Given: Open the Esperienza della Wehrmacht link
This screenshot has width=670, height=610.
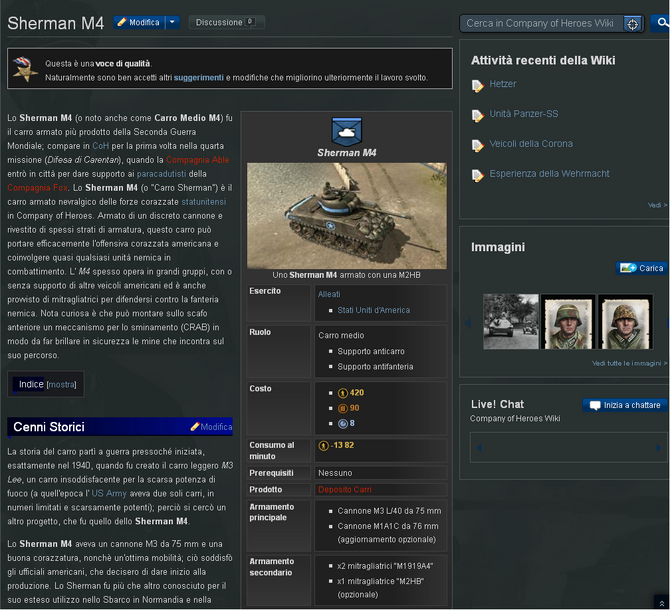Looking at the screenshot, I should [549, 174].
